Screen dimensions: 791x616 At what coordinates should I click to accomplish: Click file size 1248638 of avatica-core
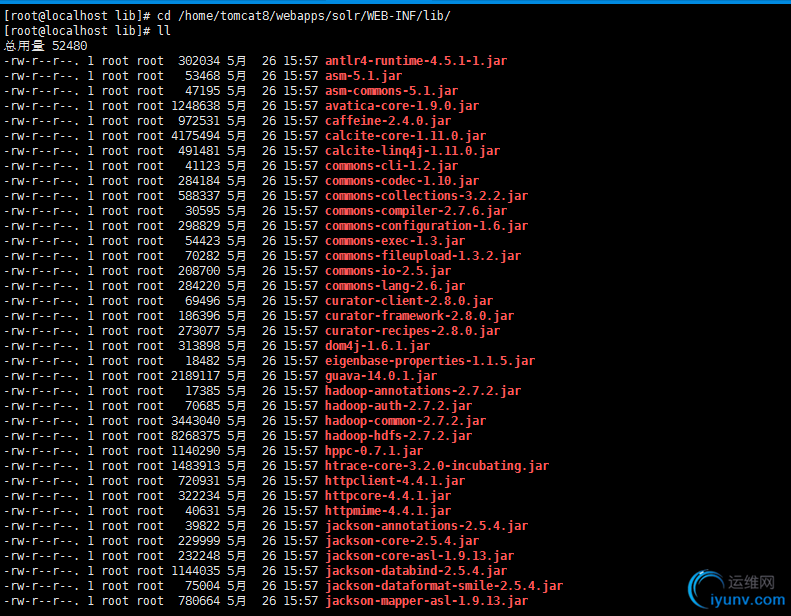coord(196,106)
